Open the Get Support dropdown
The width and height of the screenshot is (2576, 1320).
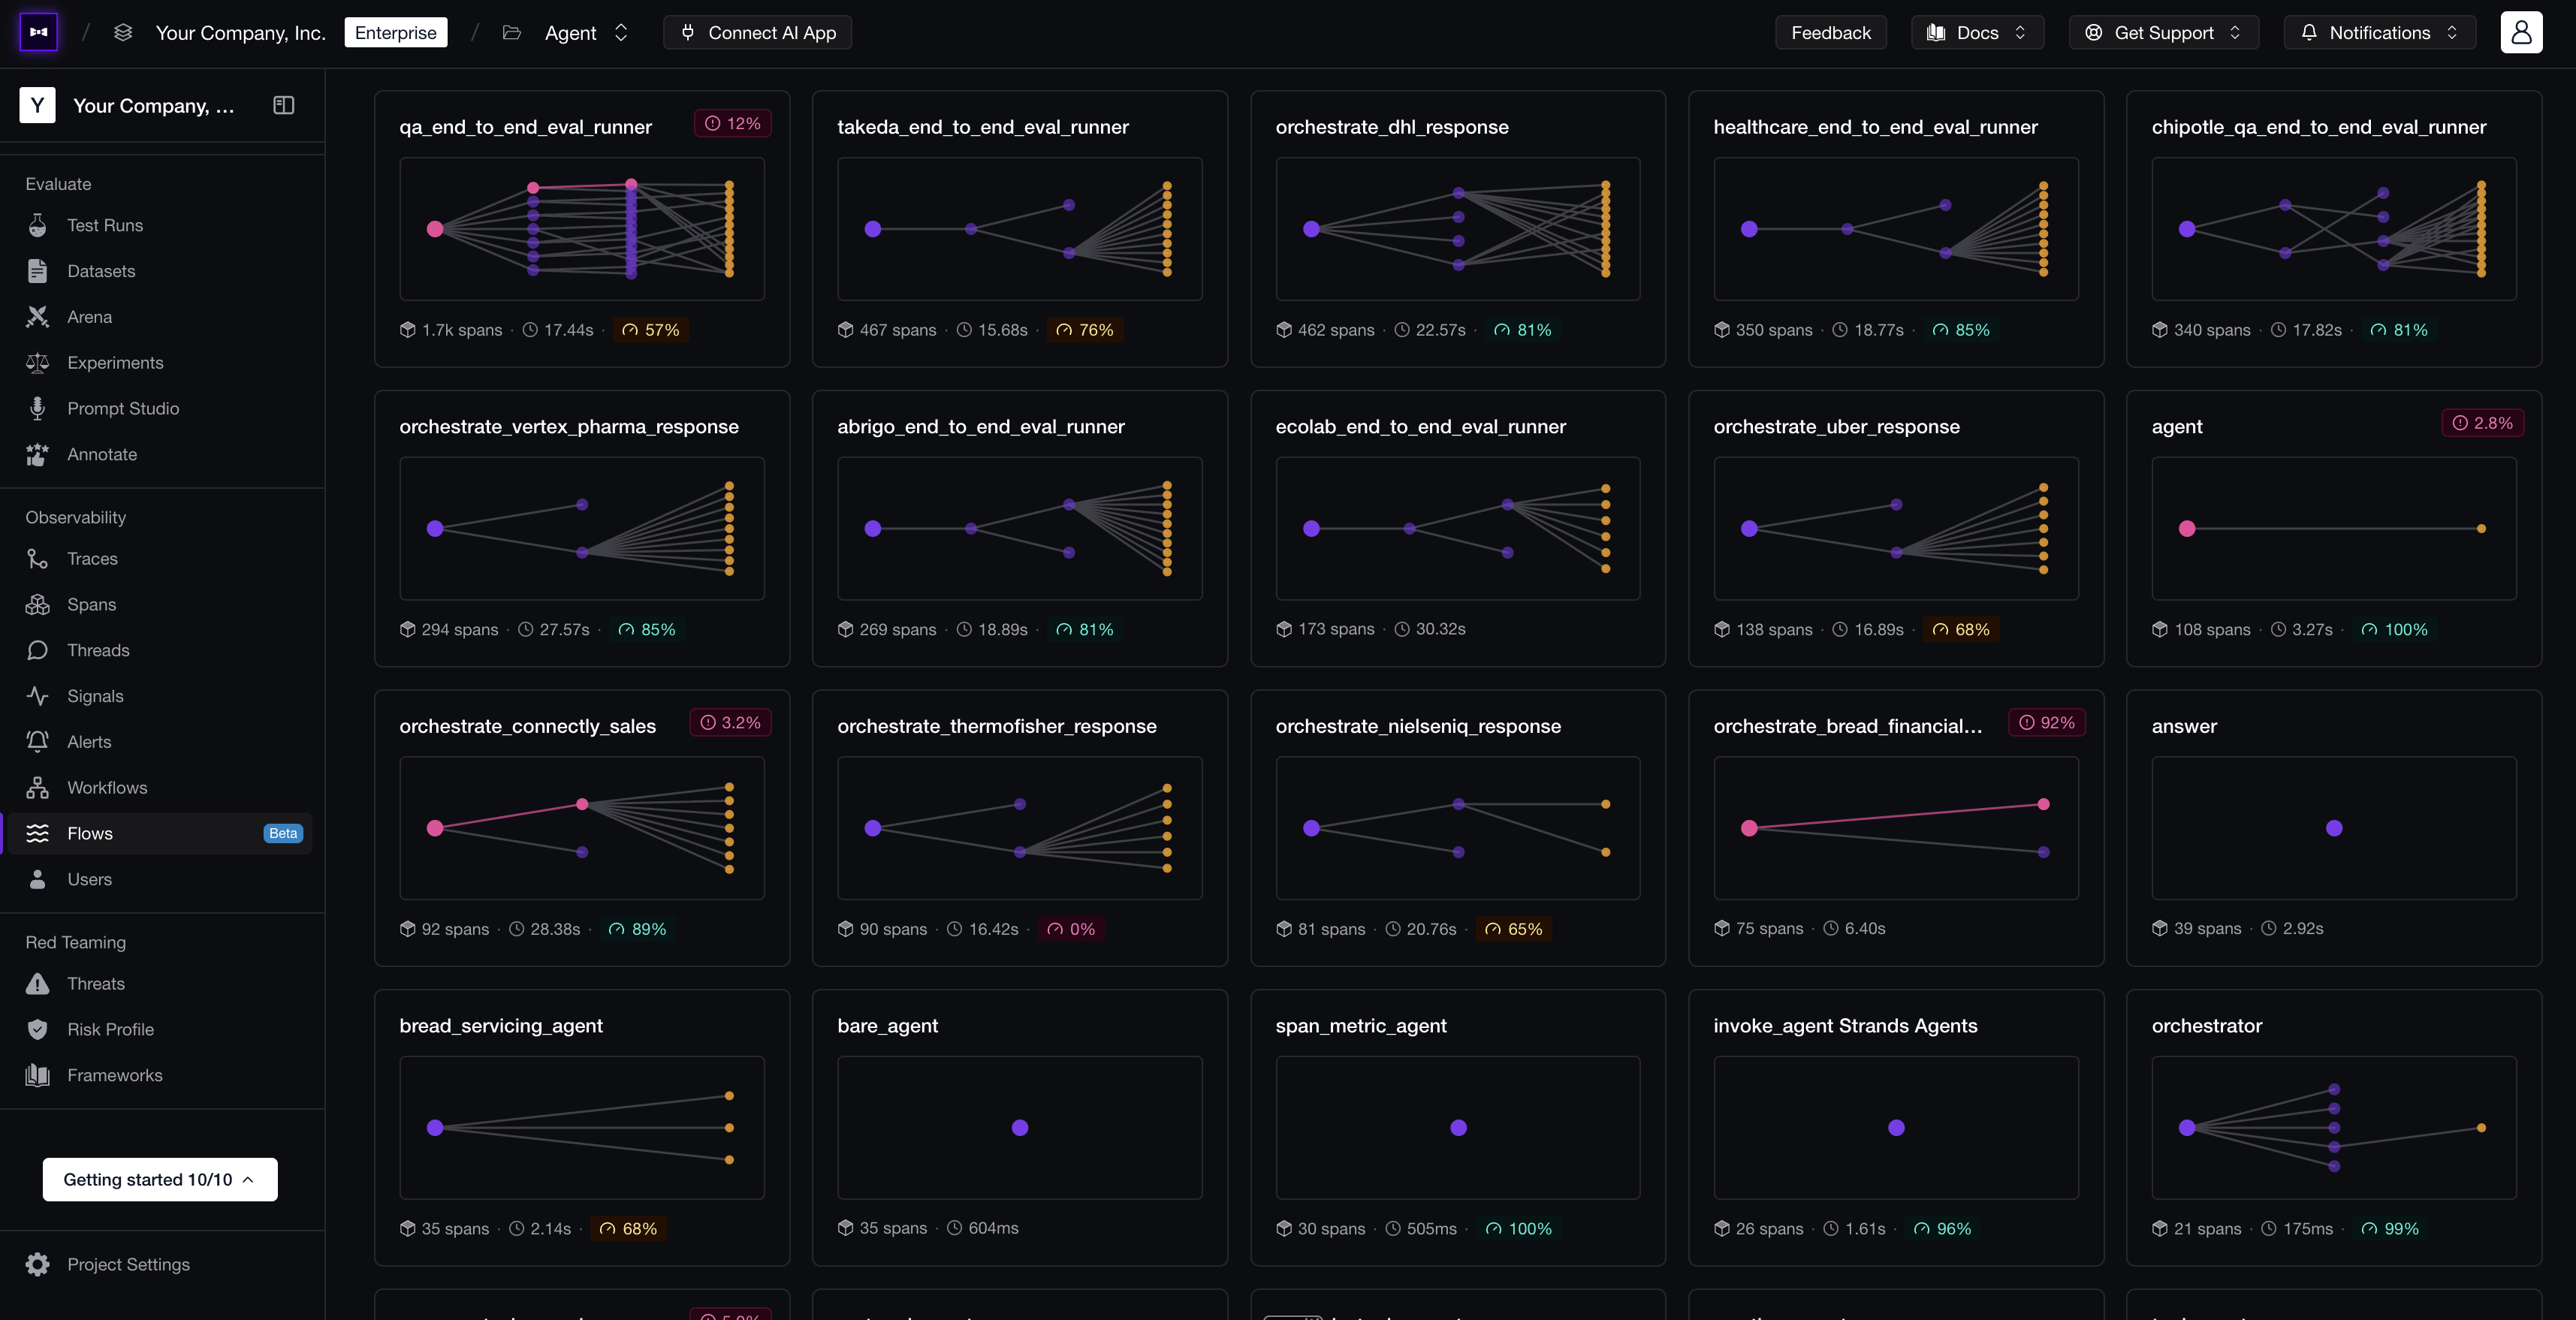coord(2163,32)
